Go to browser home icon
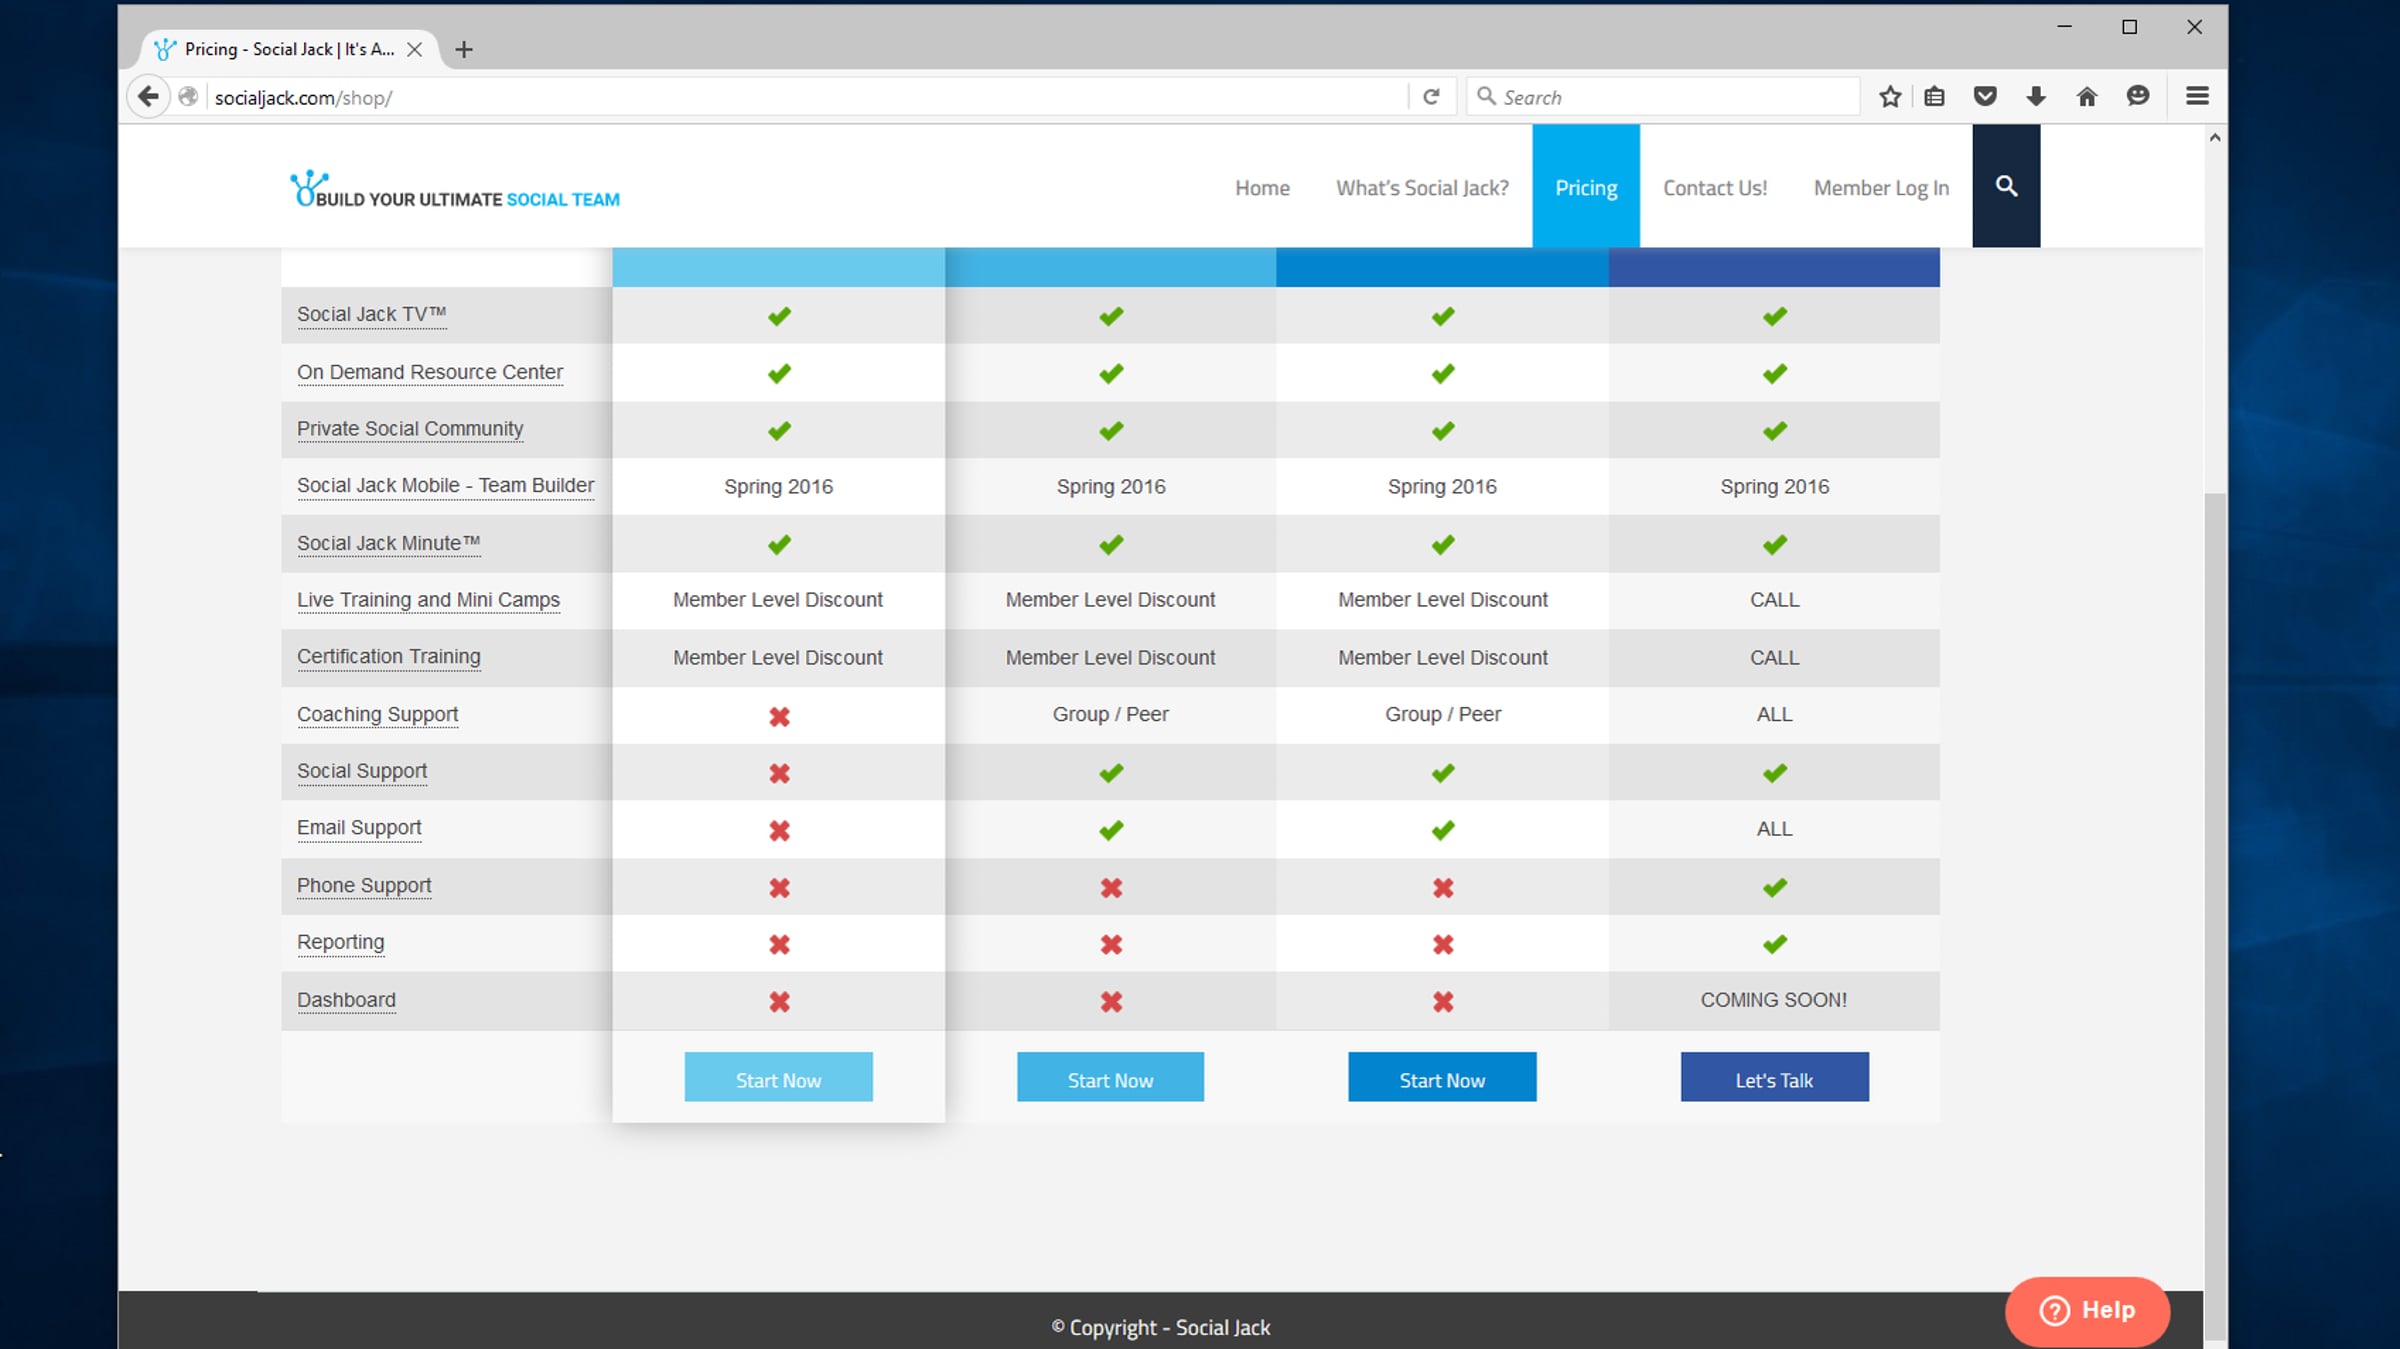This screenshot has width=2400, height=1349. click(x=2086, y=97)
